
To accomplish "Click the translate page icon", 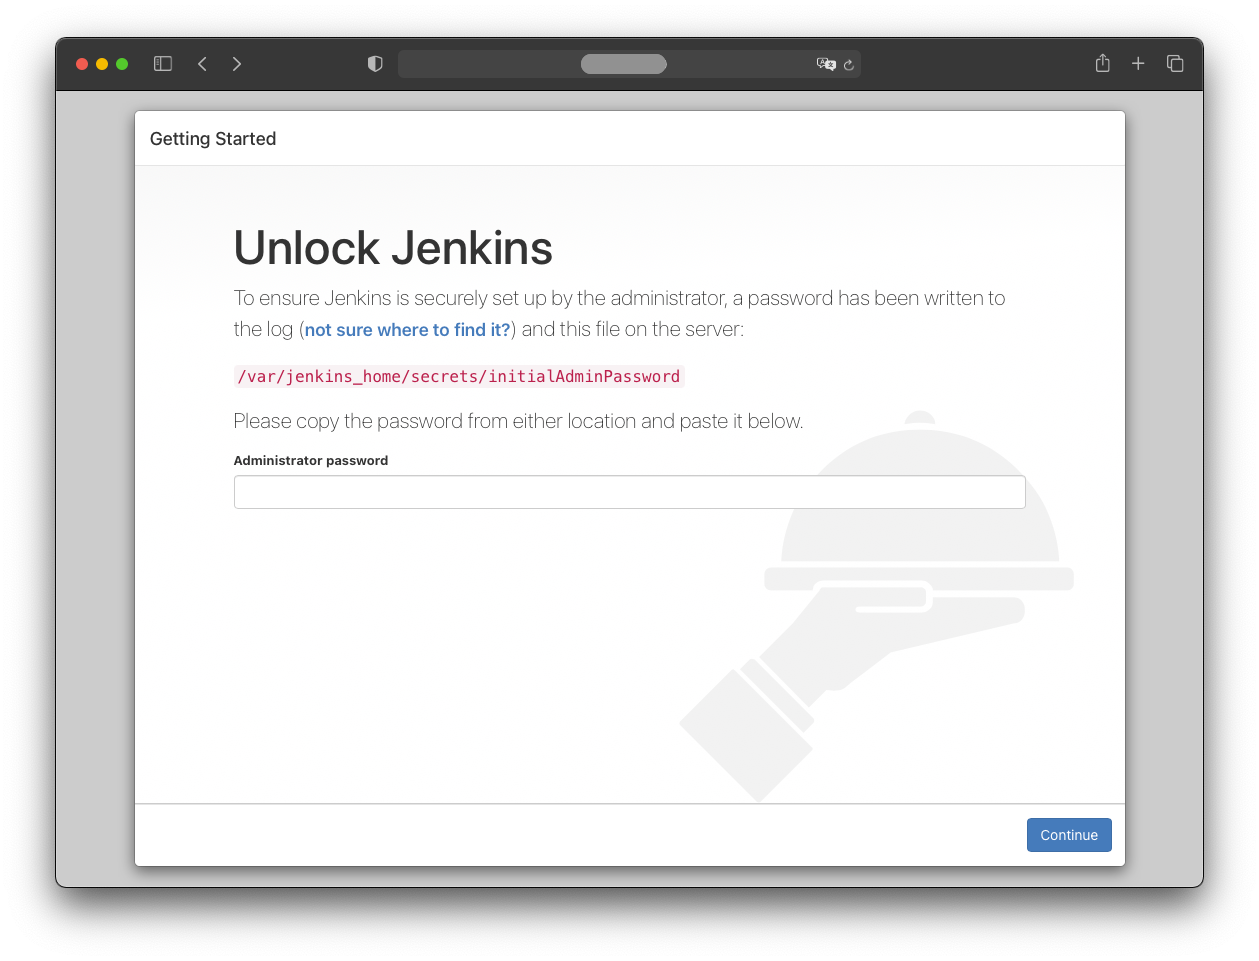I will pyautogui.click(x=825, y=64).
